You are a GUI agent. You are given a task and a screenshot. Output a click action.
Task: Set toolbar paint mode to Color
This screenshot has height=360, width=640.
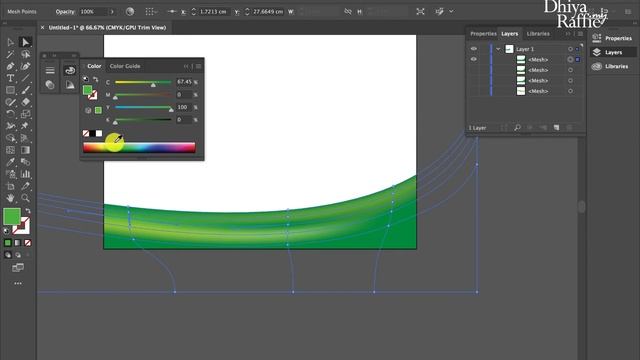(8, 243)
